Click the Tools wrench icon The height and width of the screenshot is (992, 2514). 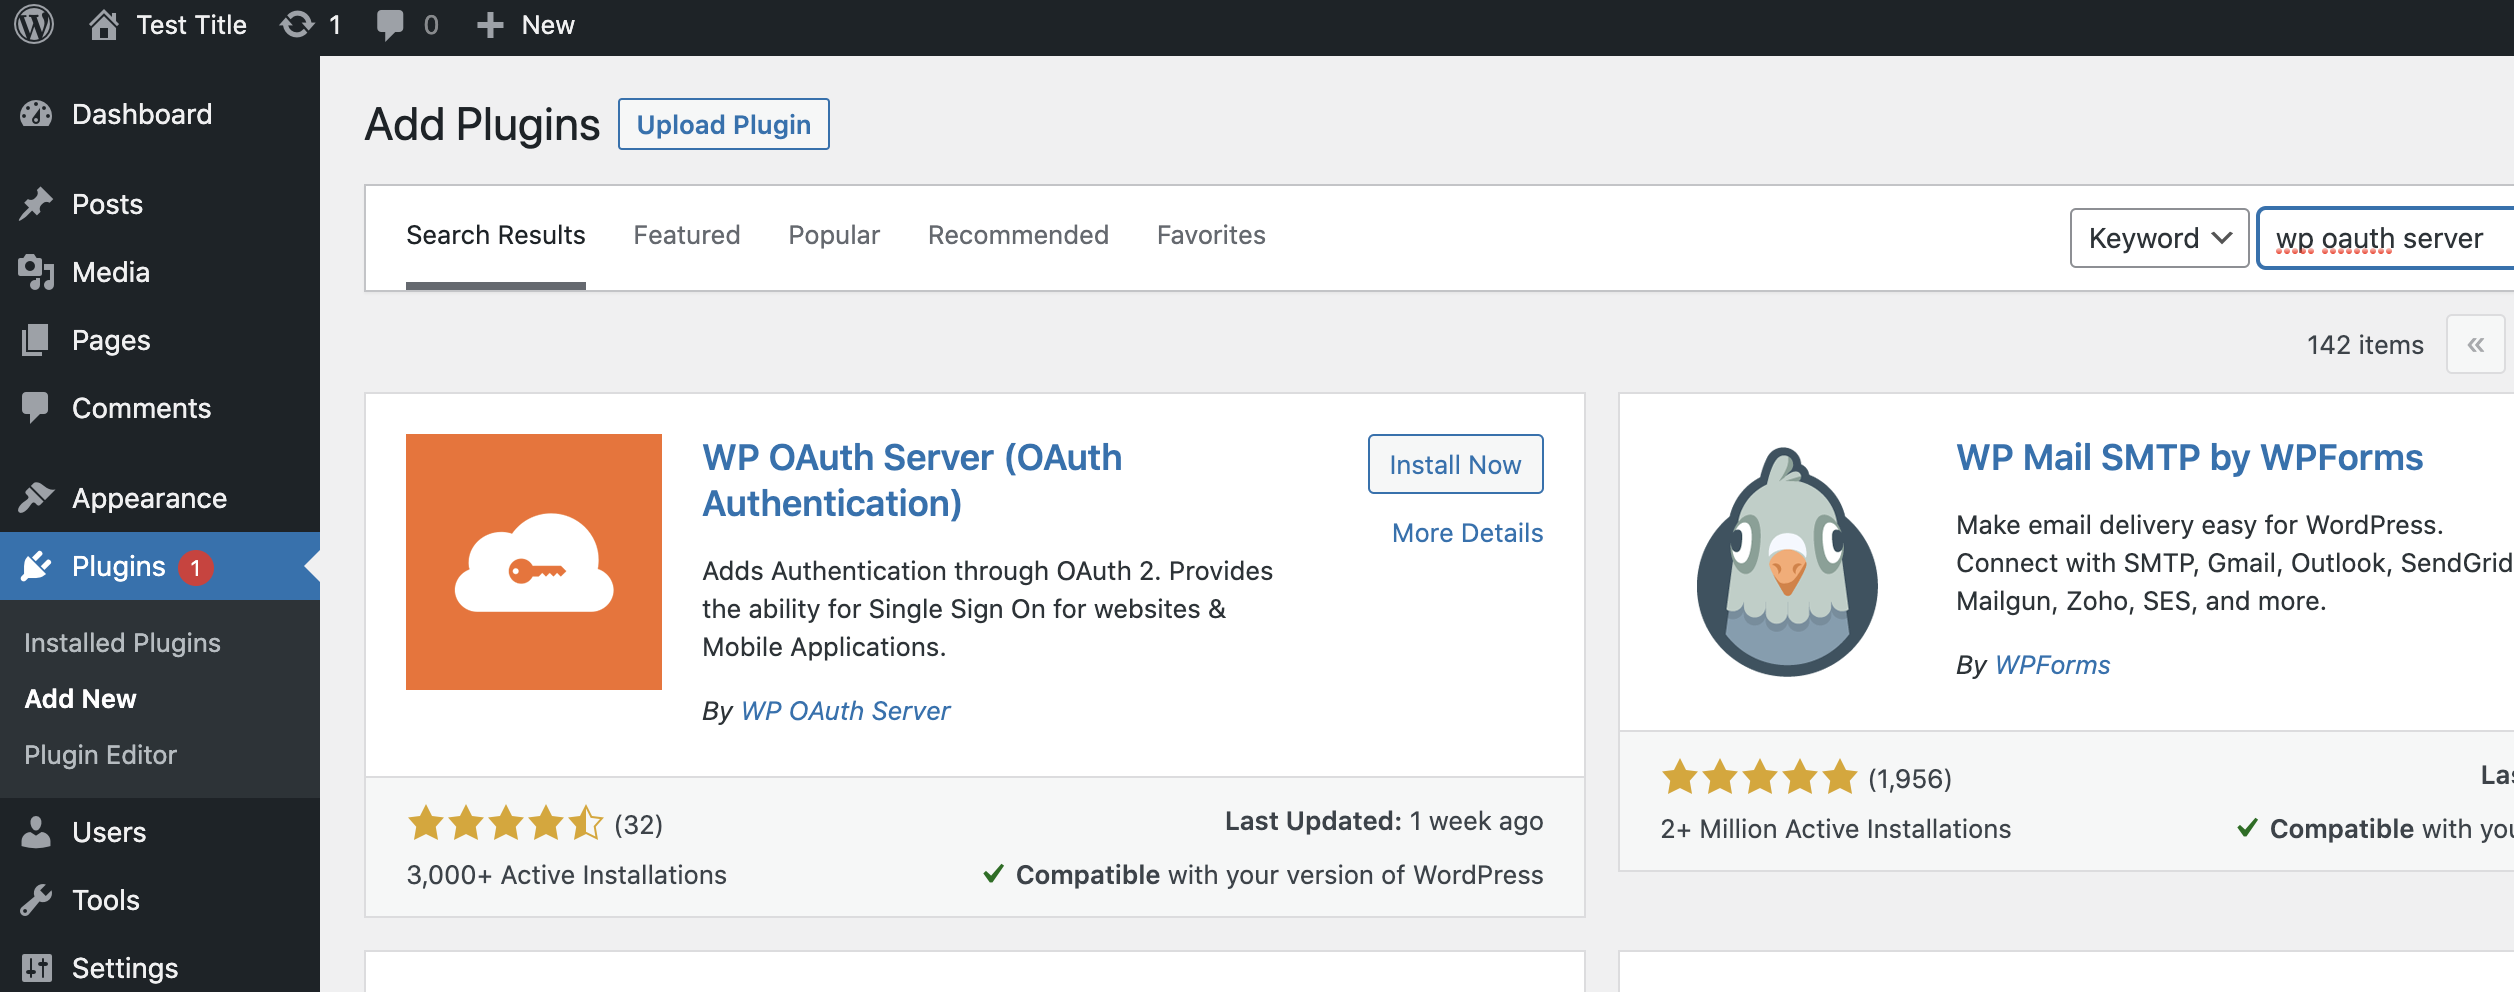pyautogui.click(x=36, y=900)
